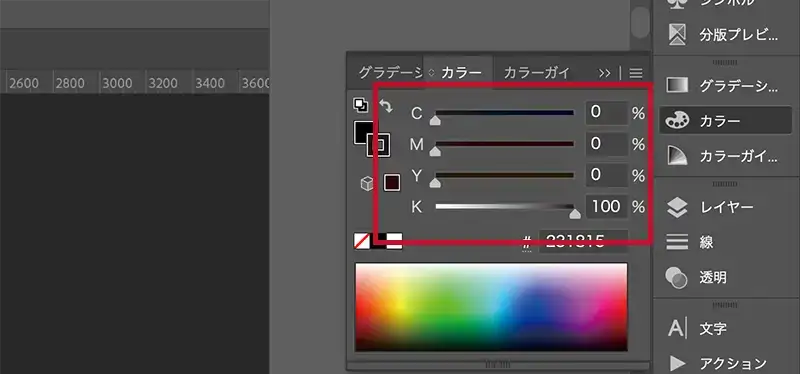This screenshot has height=374, width=800.
Task: Expand hidden panel tabs with double chevron
Action: pyautogui.click(x=605, y=73)
